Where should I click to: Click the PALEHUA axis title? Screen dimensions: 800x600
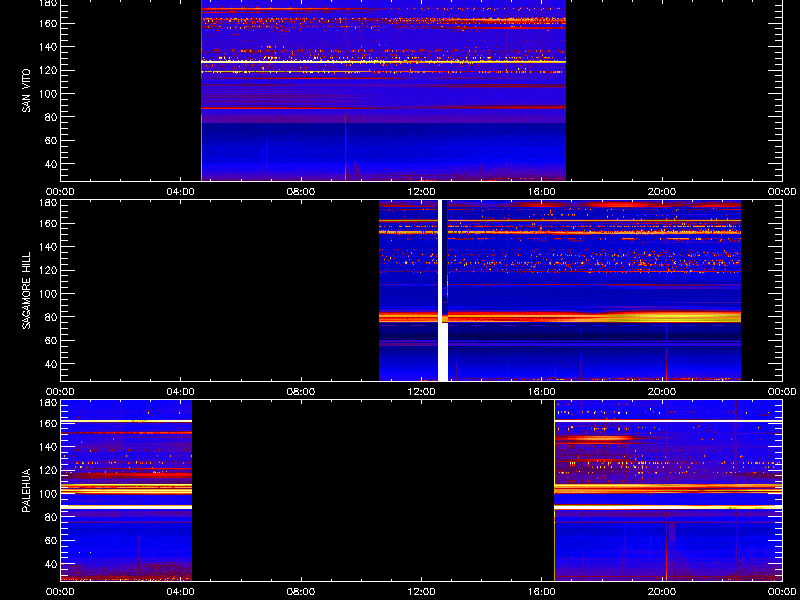(x=26, y=491)
